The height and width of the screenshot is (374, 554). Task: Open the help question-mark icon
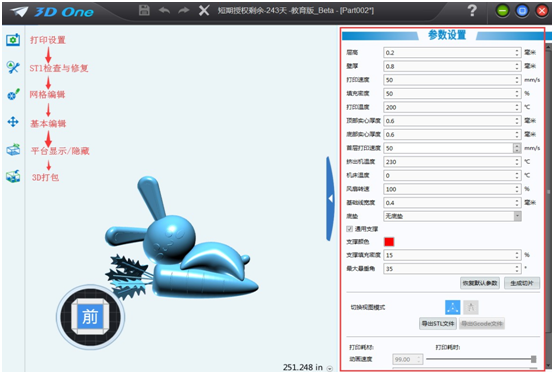point(472,11)
